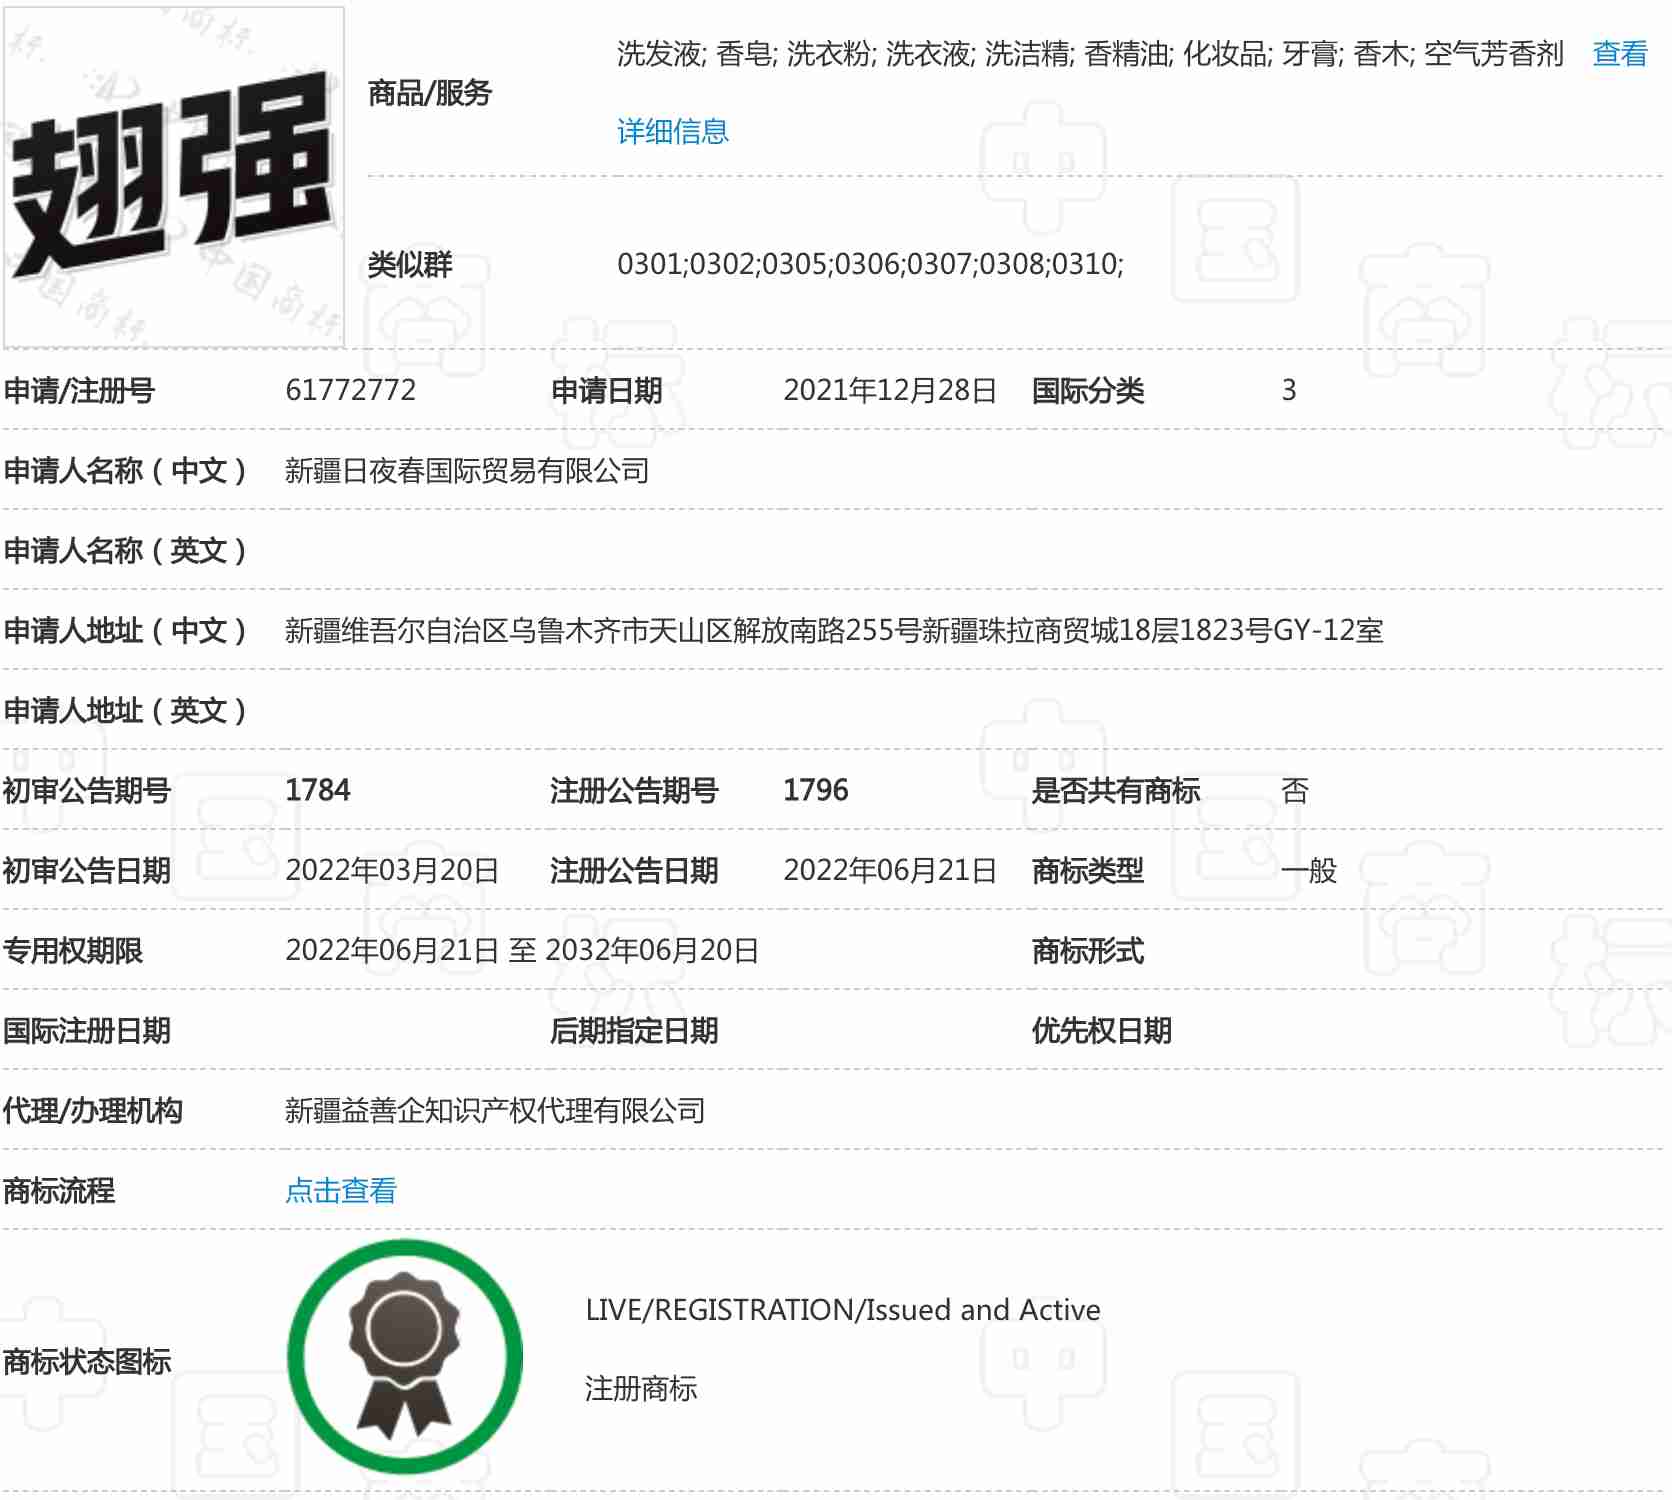This screenshot has height=1500, width=1672.
Task: Open 点击查看 for the trademark process
Action: click(341, 1190)
